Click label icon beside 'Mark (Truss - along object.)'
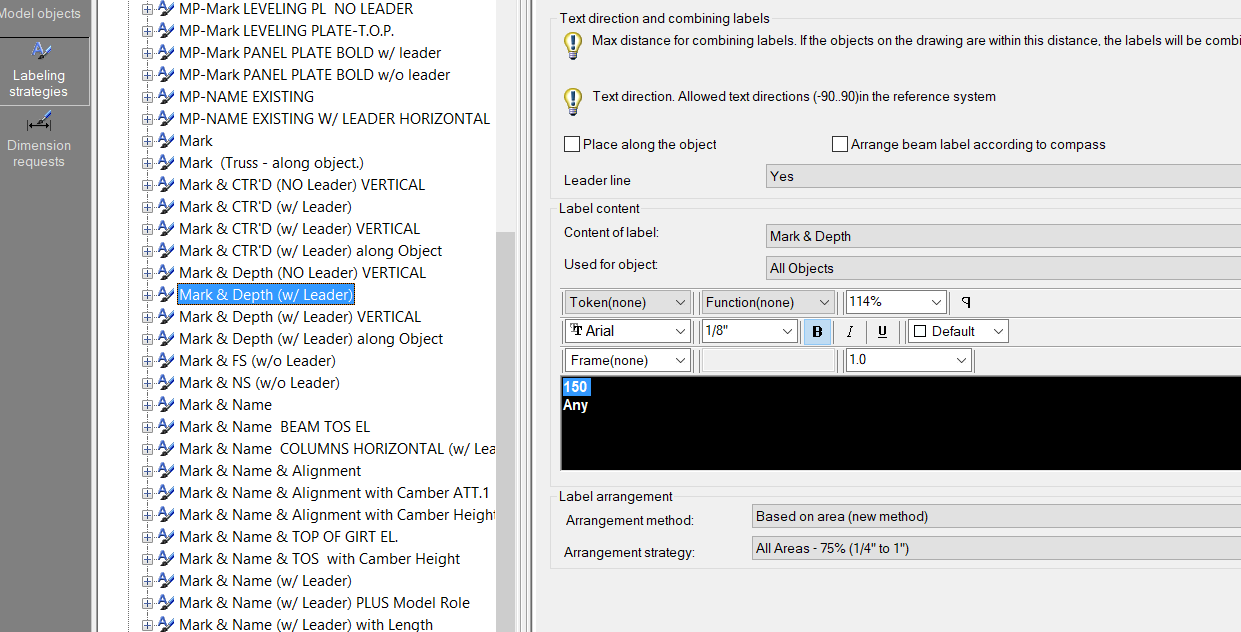The height and width of the screenshot is (632, 1241). coord(166,163)
